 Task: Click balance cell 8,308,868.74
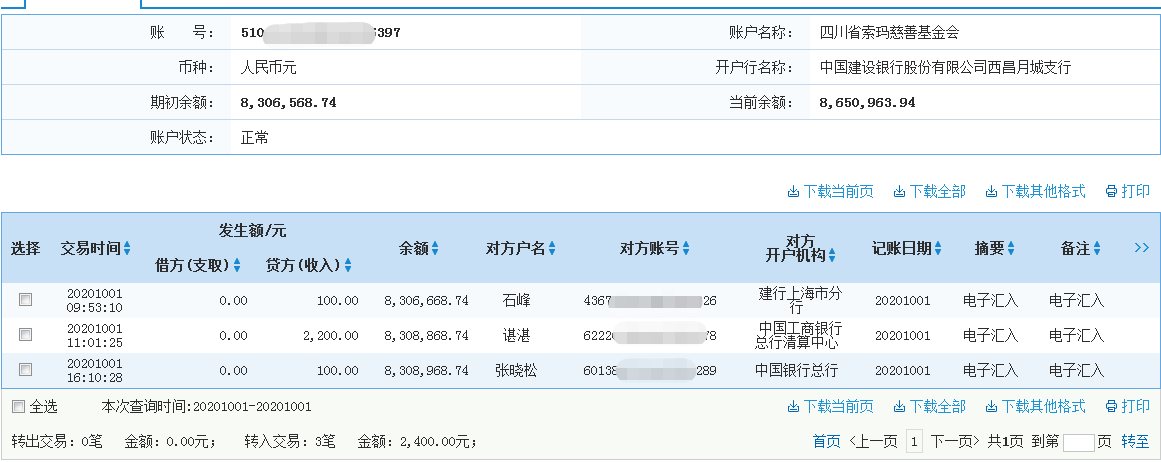click(426, 335)
